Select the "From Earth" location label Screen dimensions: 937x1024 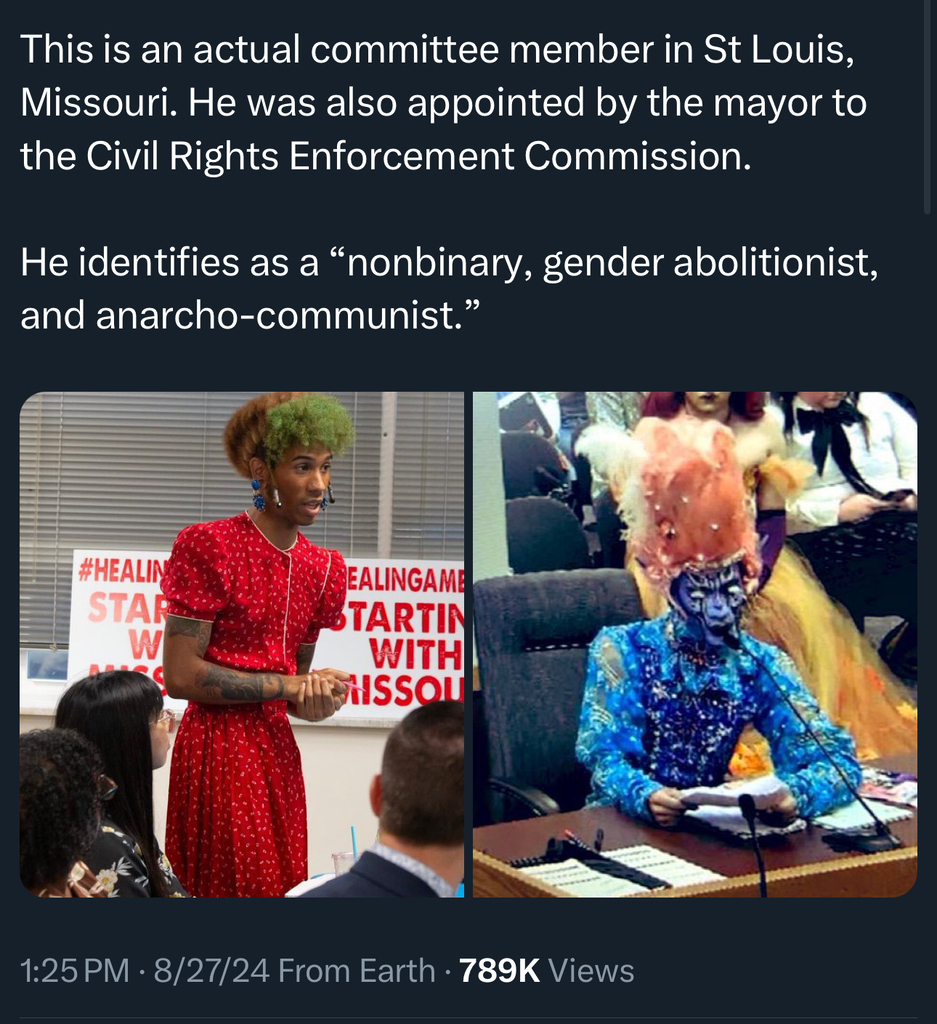357,970
